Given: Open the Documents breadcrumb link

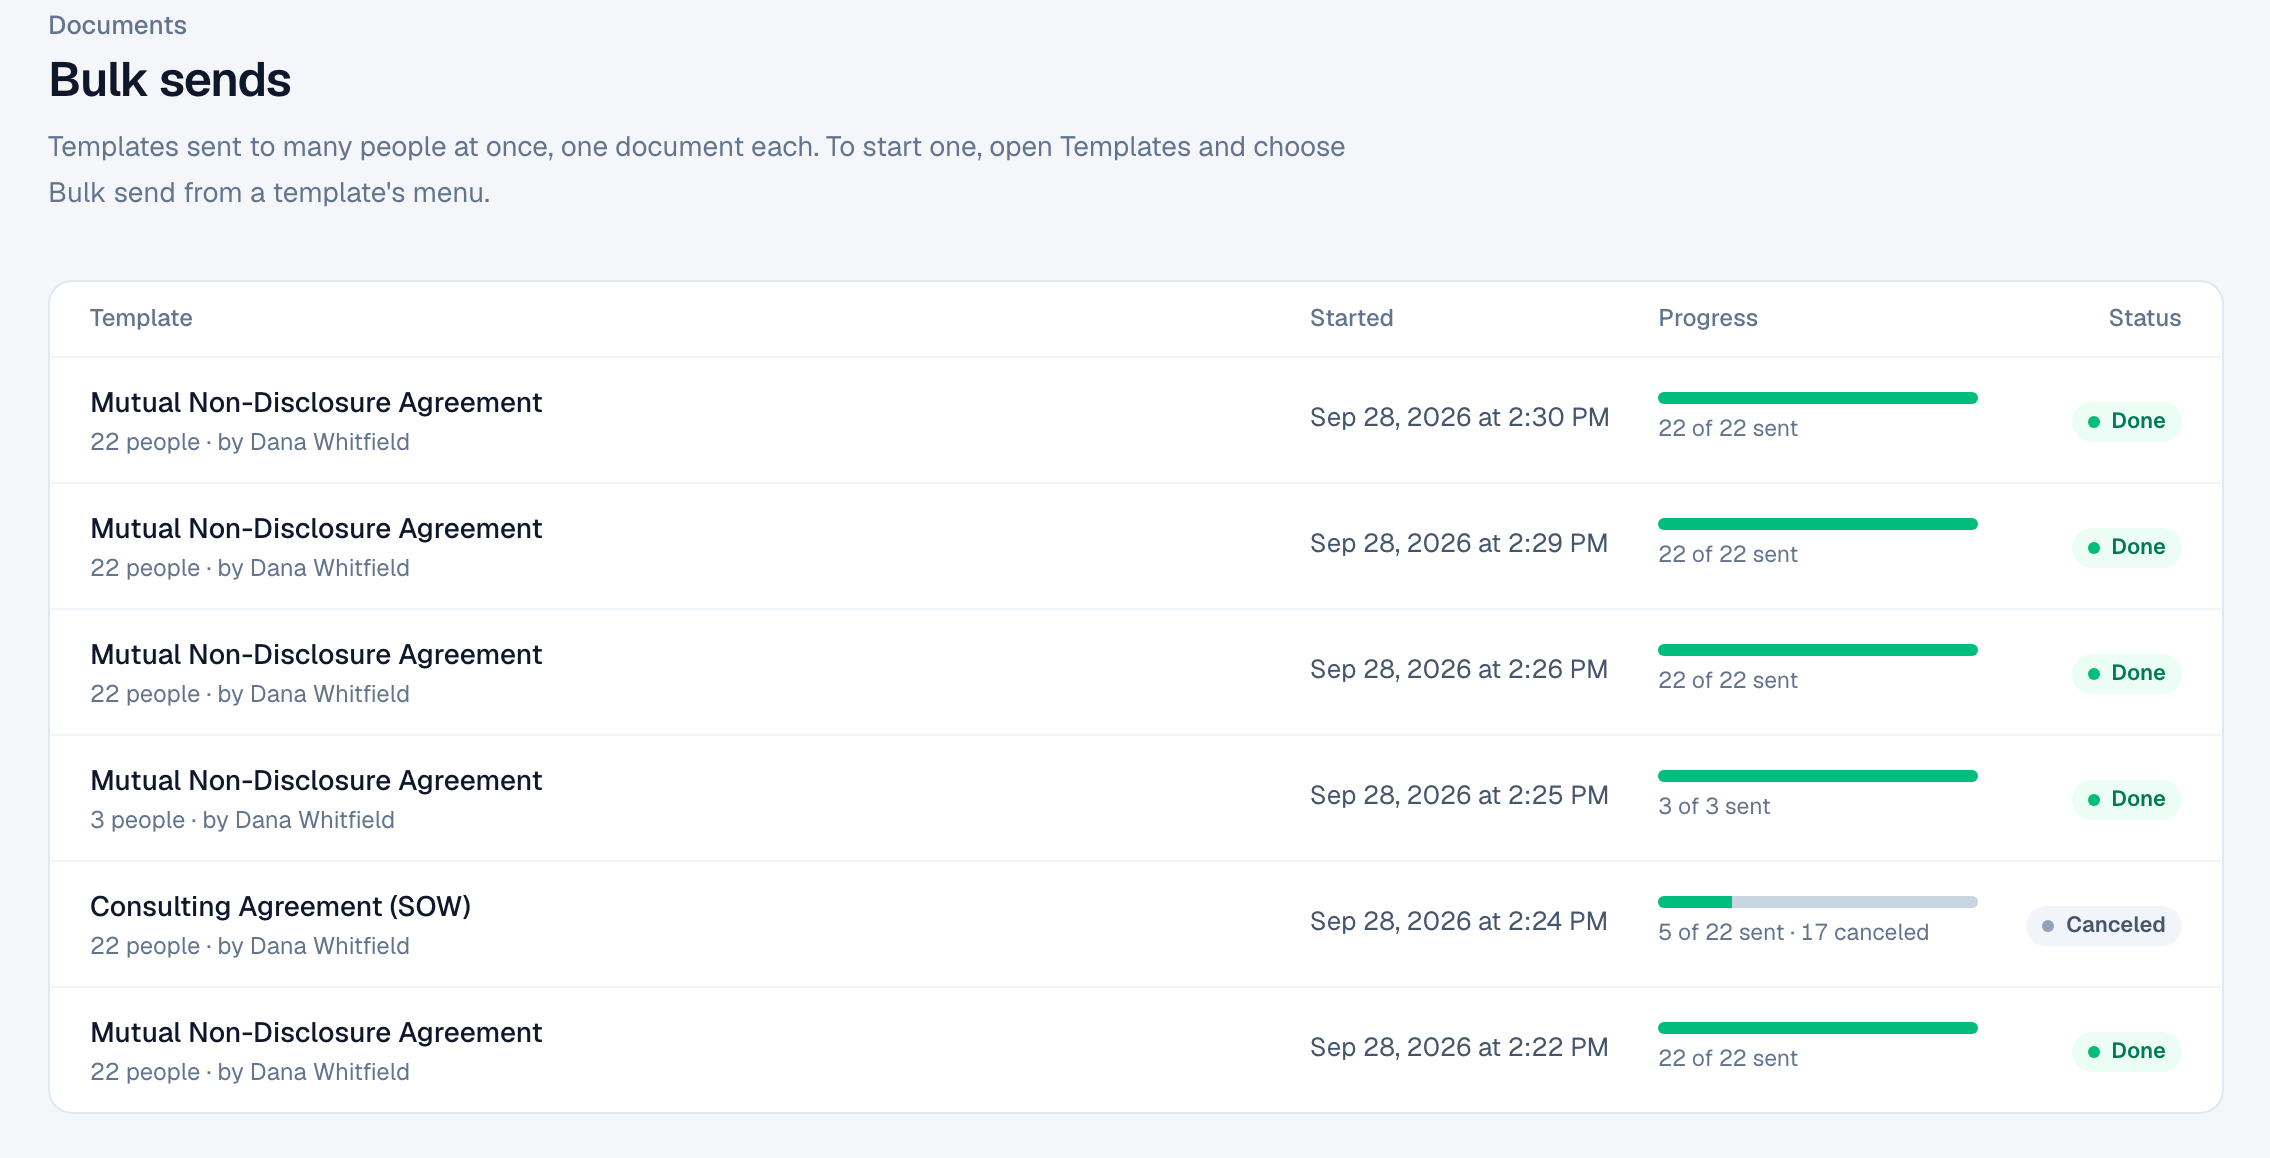Looking at the screenshot, I should (x=117, y=25).
